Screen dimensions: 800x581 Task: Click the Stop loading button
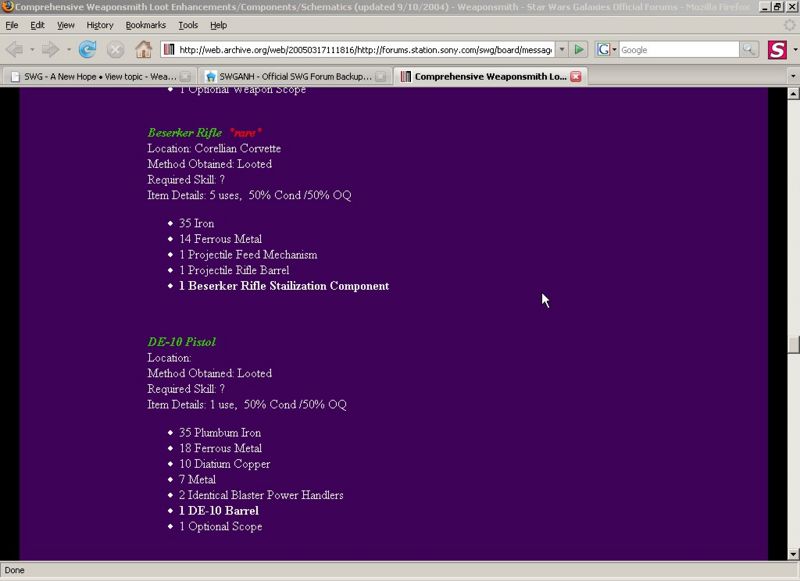[116, 49]
